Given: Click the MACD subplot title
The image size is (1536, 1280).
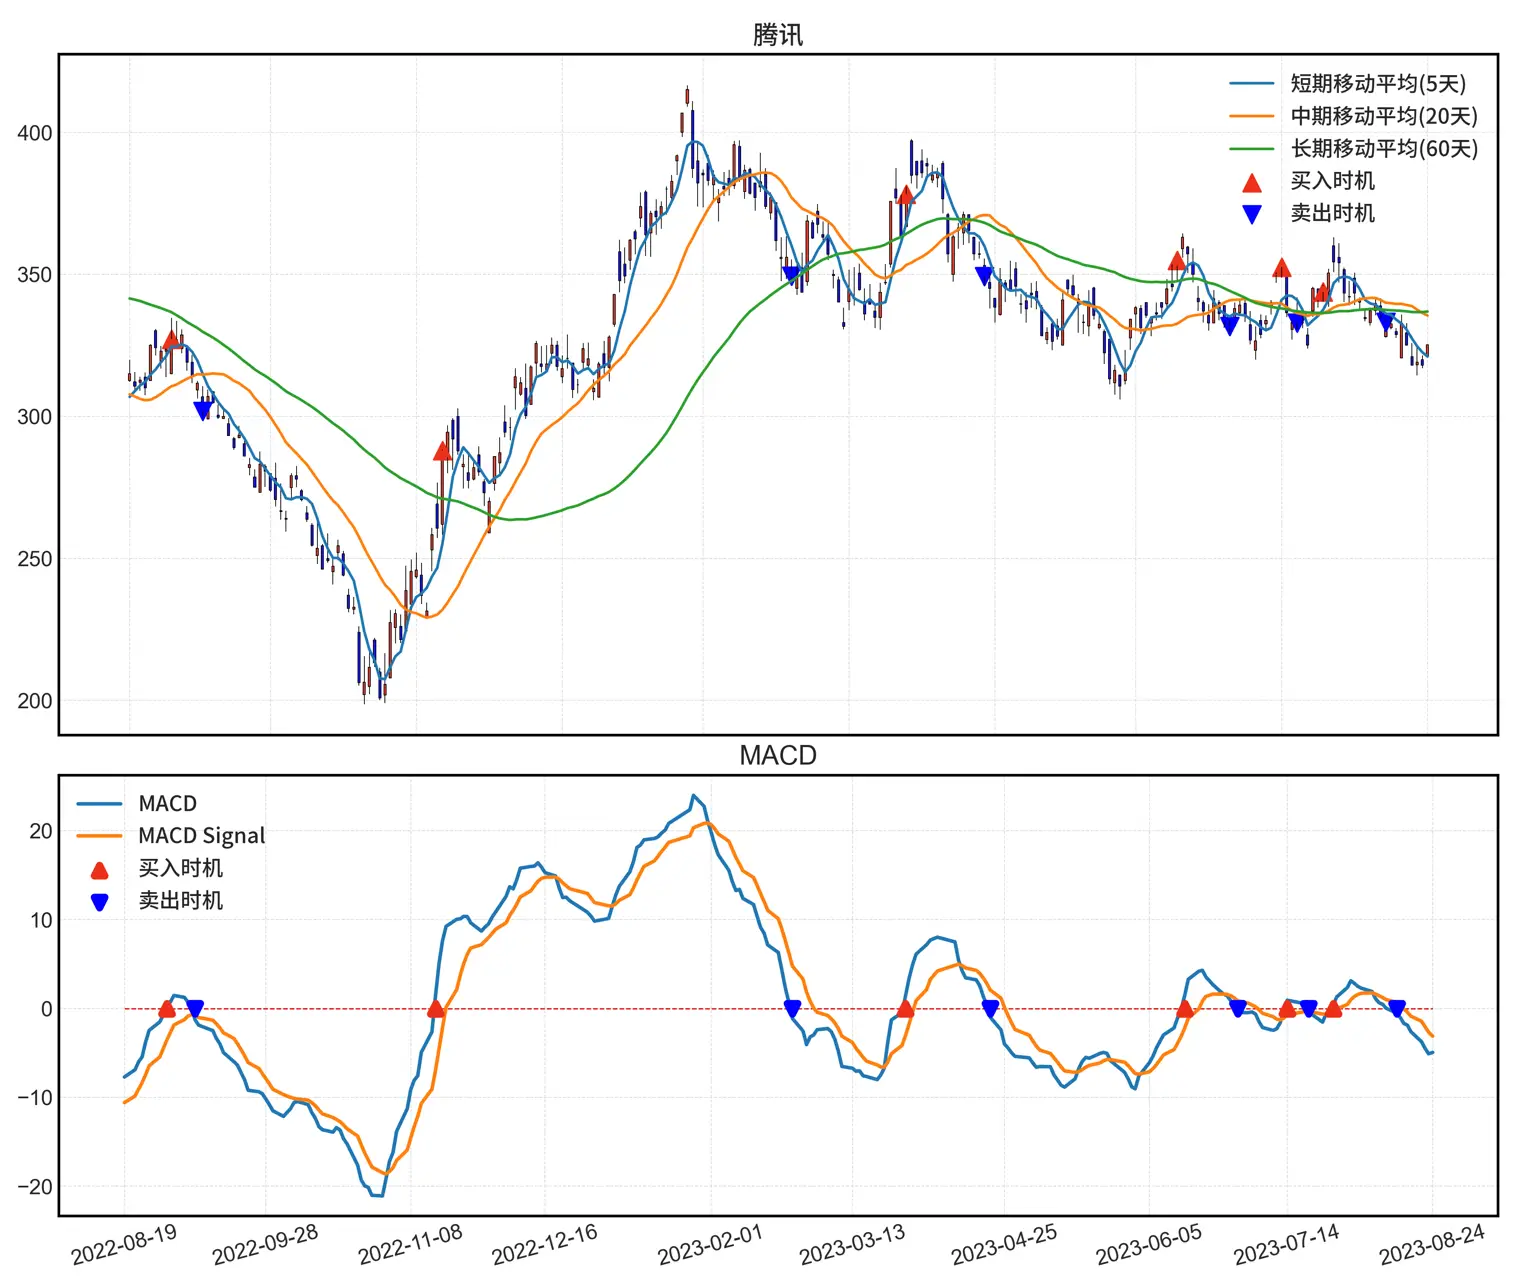Looking at the screenshot, I should pyautogui.click(x=777, y=755).
